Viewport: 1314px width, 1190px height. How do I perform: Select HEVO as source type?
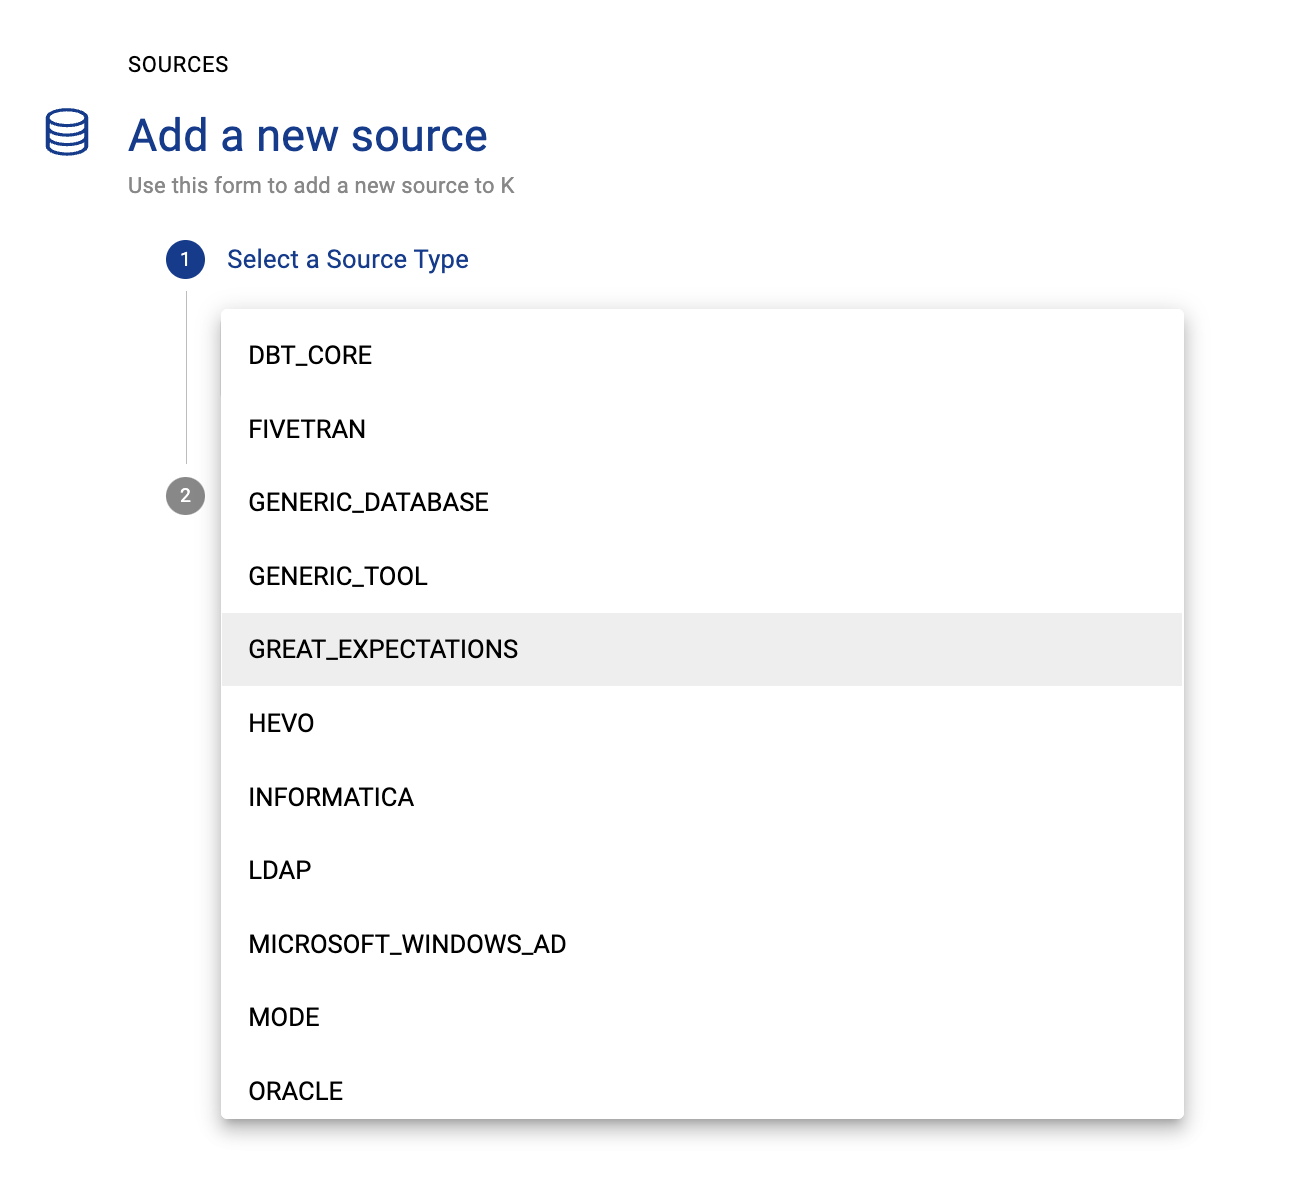point(281,724)
